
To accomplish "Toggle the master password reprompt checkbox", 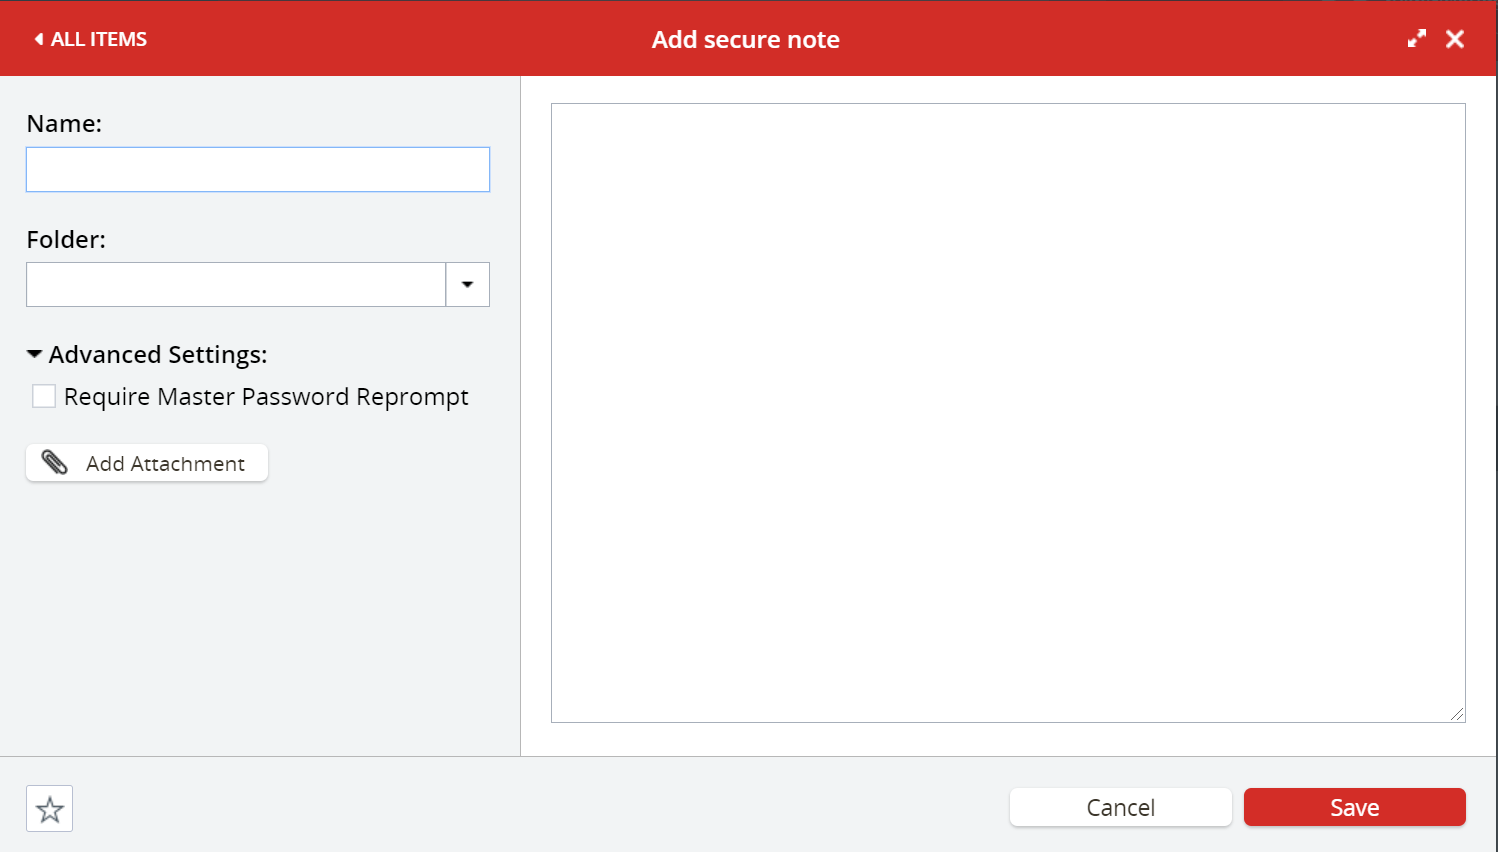I will tap(43, 396).
